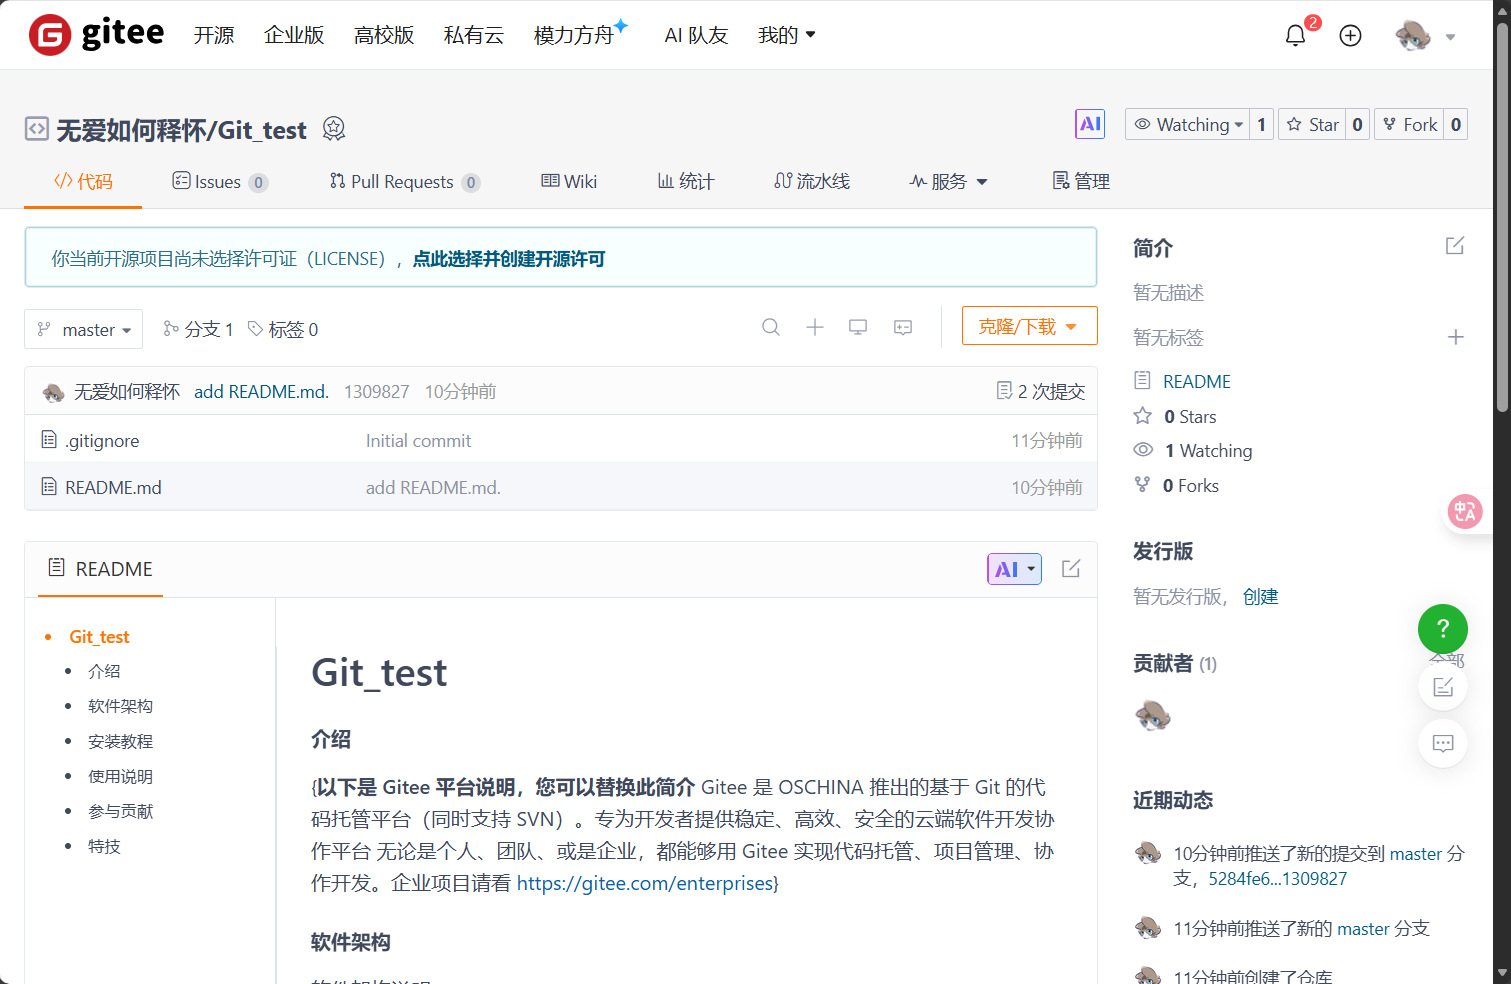Viewport: 1511px width, 984px height.
Task: Open the .gitignore file
Action: [x=102, y=440]
